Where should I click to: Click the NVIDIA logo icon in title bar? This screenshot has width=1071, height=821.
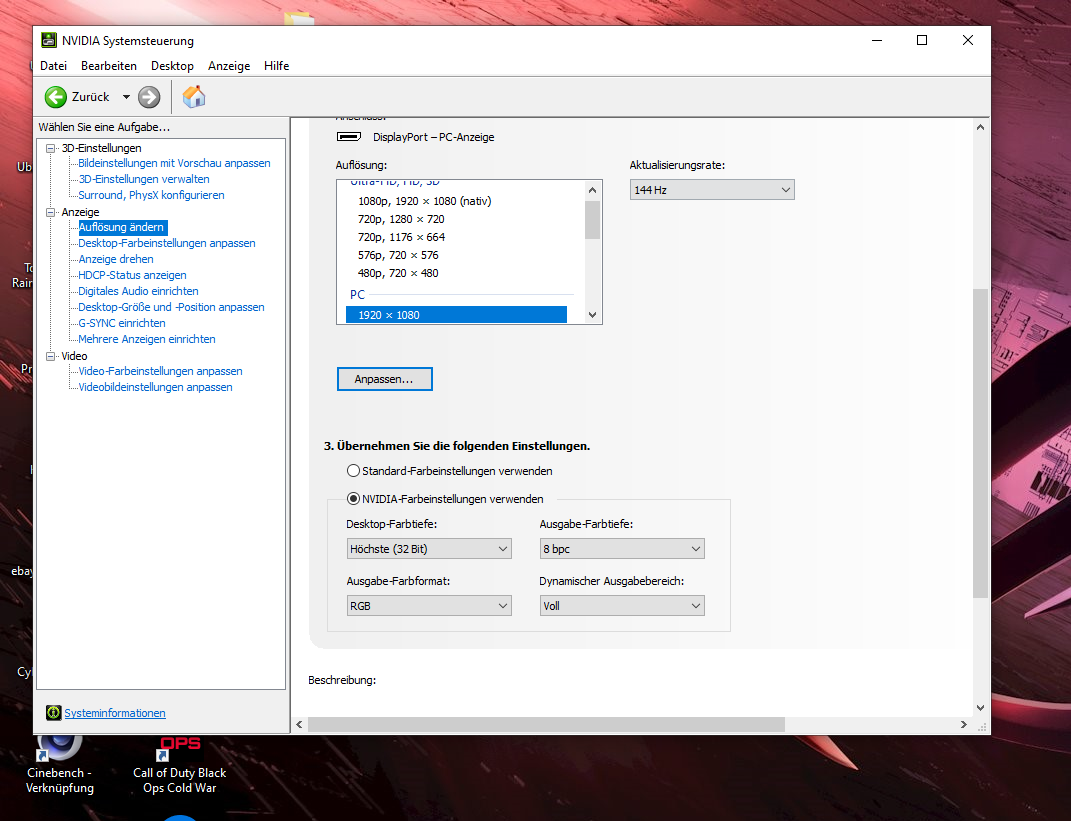[48, 40]
